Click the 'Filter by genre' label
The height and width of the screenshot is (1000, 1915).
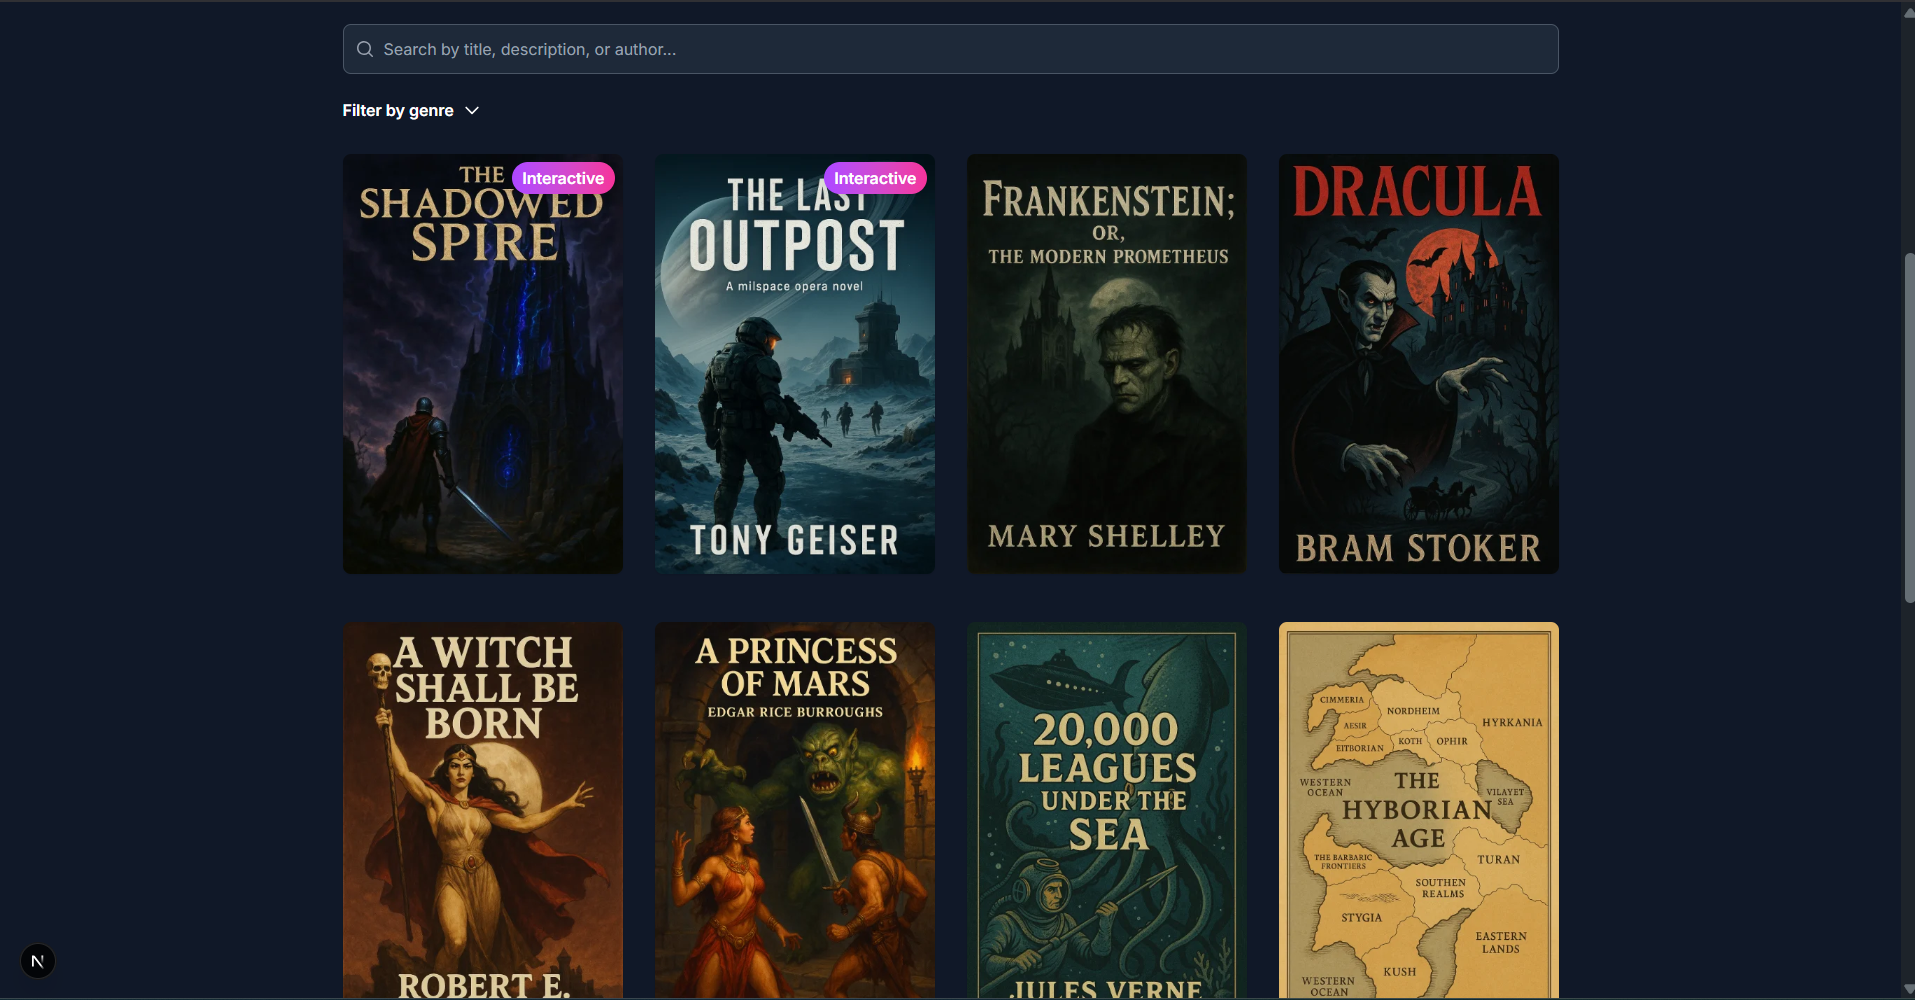tap(396, 110)
